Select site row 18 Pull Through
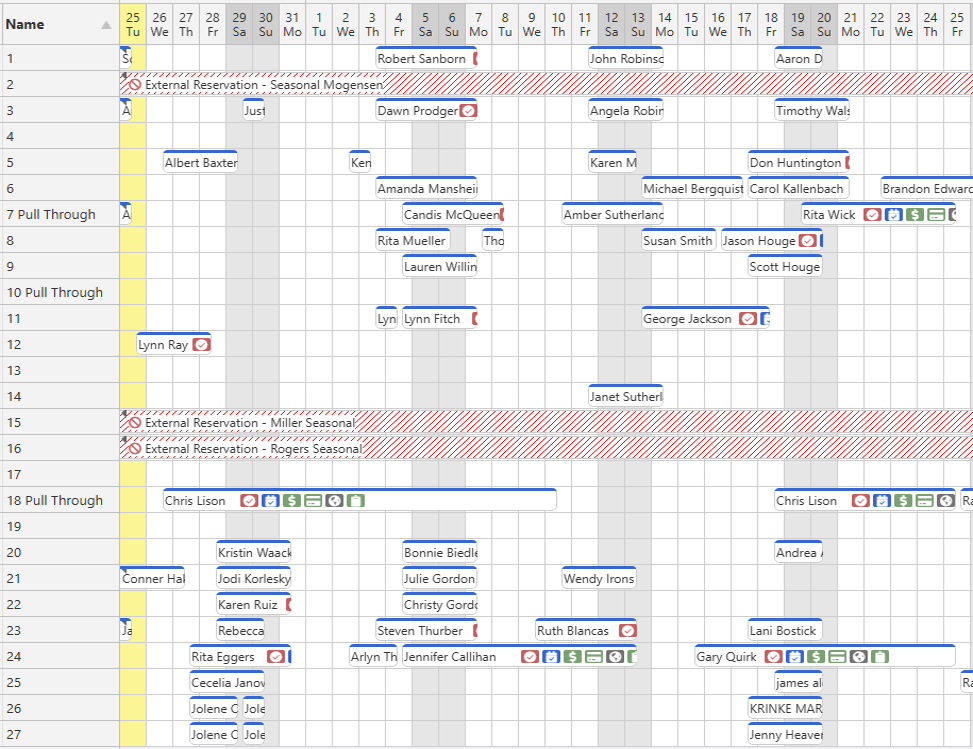The width and height of the screenshot is (973, 749). tap(60, 501)
